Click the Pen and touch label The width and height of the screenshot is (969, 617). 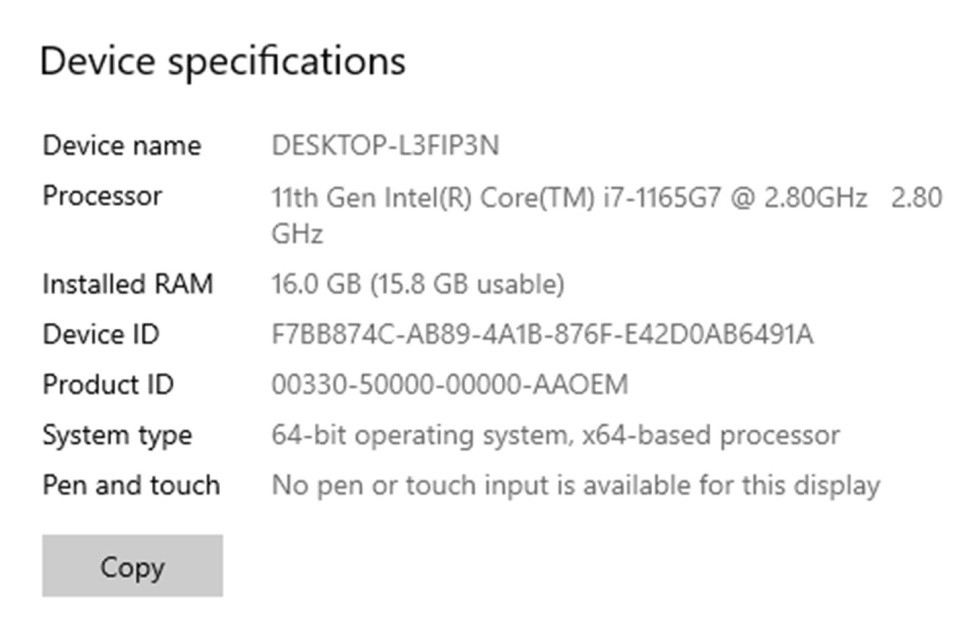point(130,486)
